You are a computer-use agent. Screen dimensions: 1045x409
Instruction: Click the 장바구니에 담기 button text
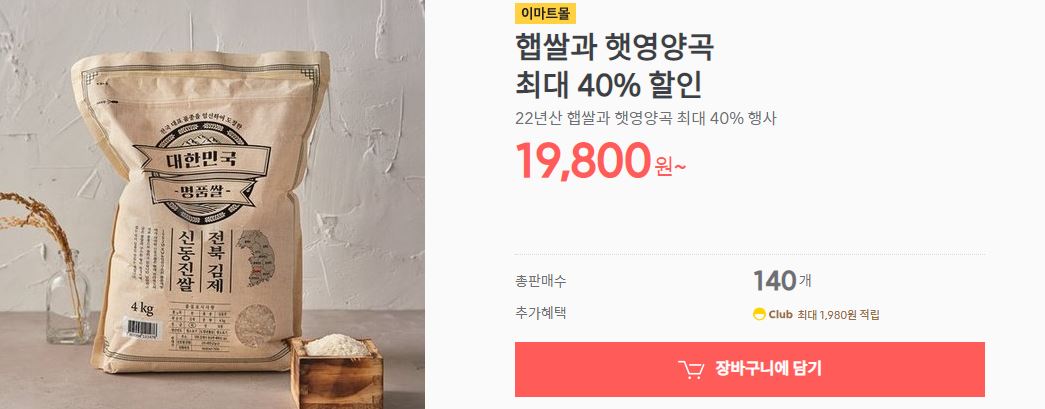pyautogui.click(x=768, y=369)
